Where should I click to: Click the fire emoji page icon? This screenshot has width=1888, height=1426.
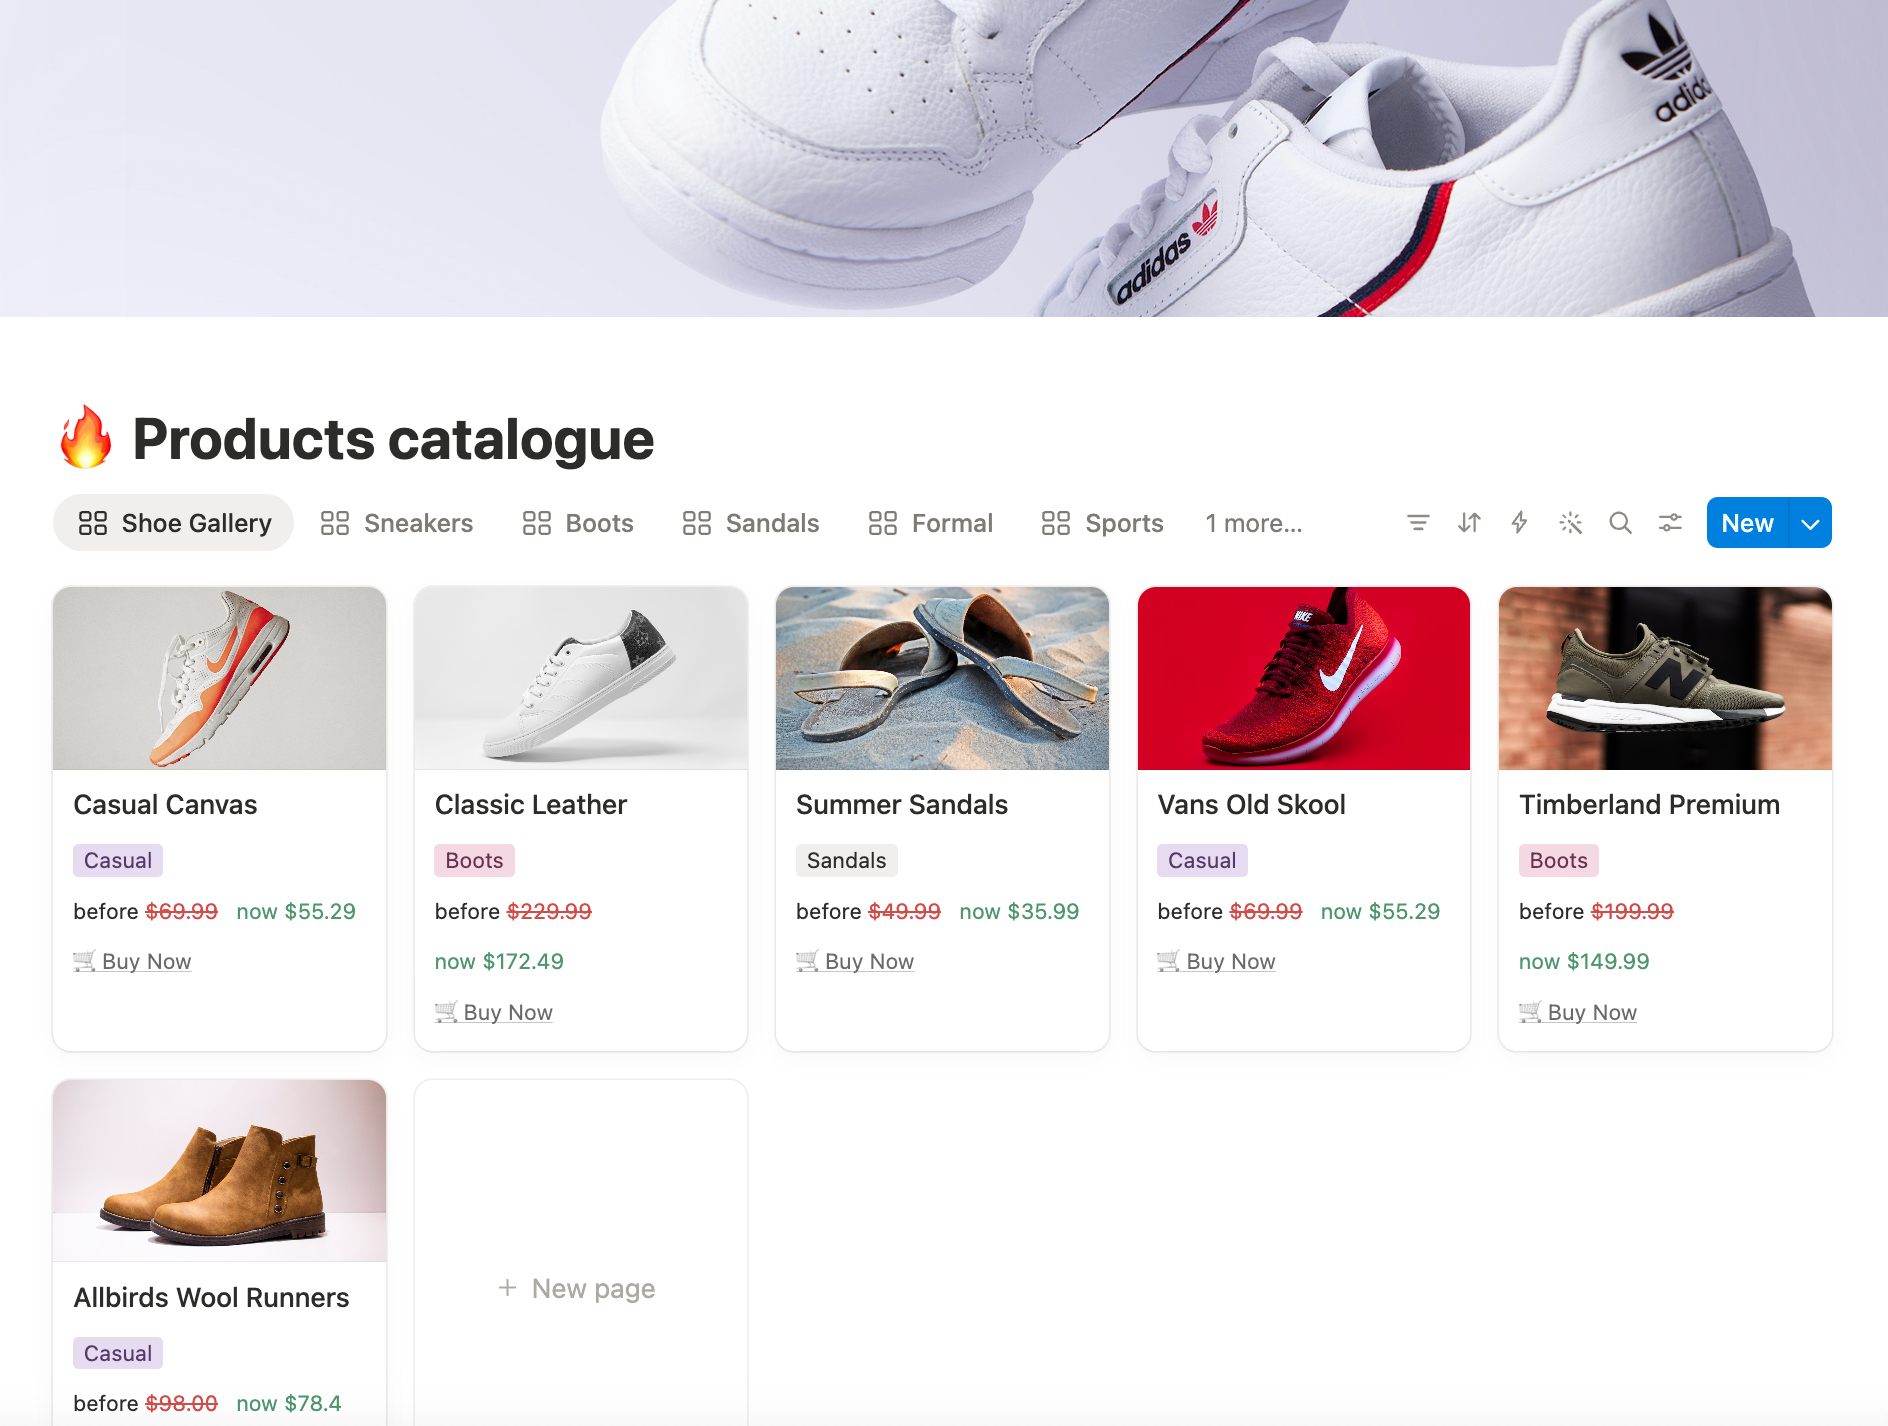[86, 438]
